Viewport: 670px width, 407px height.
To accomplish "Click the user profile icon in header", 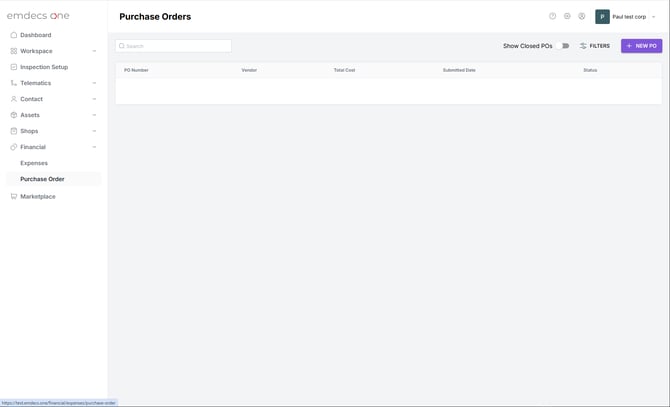I will pyautogui.click(x=582, y=16).
